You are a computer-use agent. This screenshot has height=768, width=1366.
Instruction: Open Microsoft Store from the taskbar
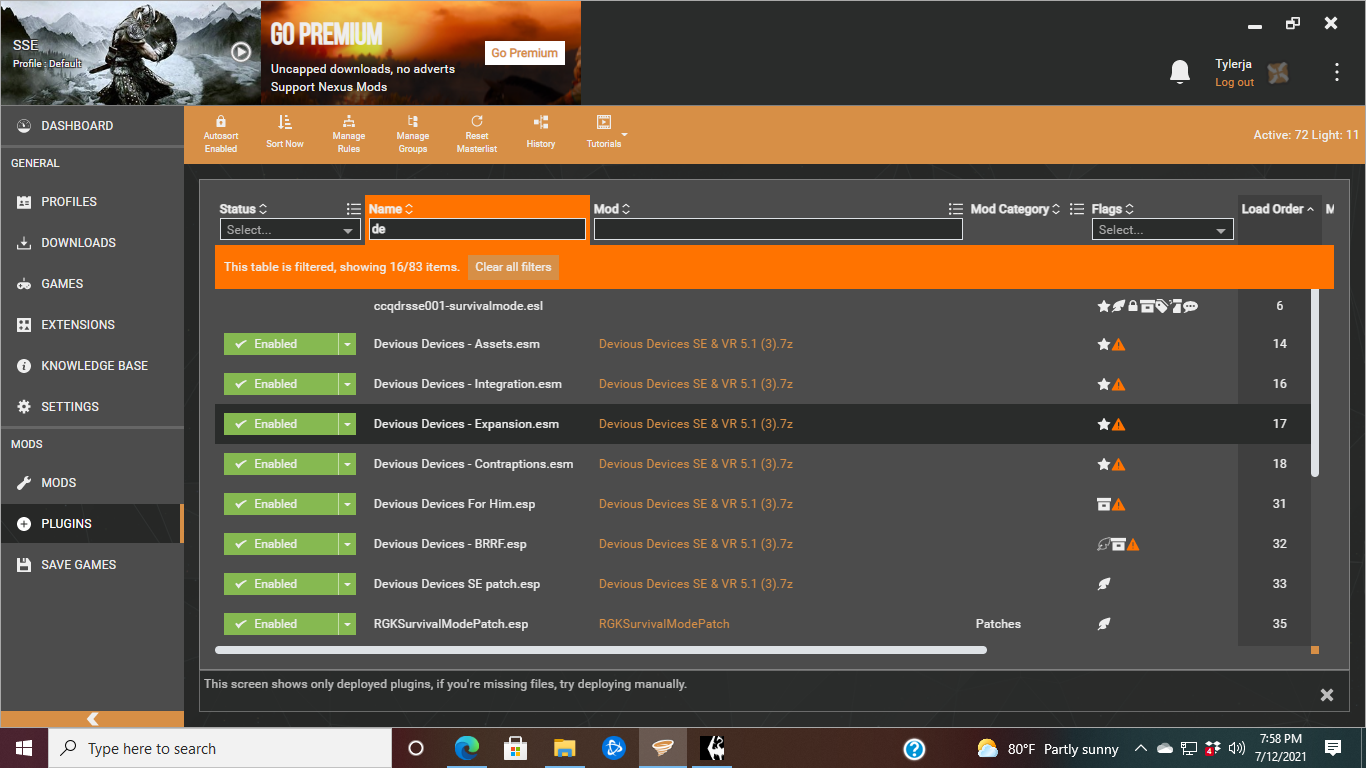pos(515,748)
